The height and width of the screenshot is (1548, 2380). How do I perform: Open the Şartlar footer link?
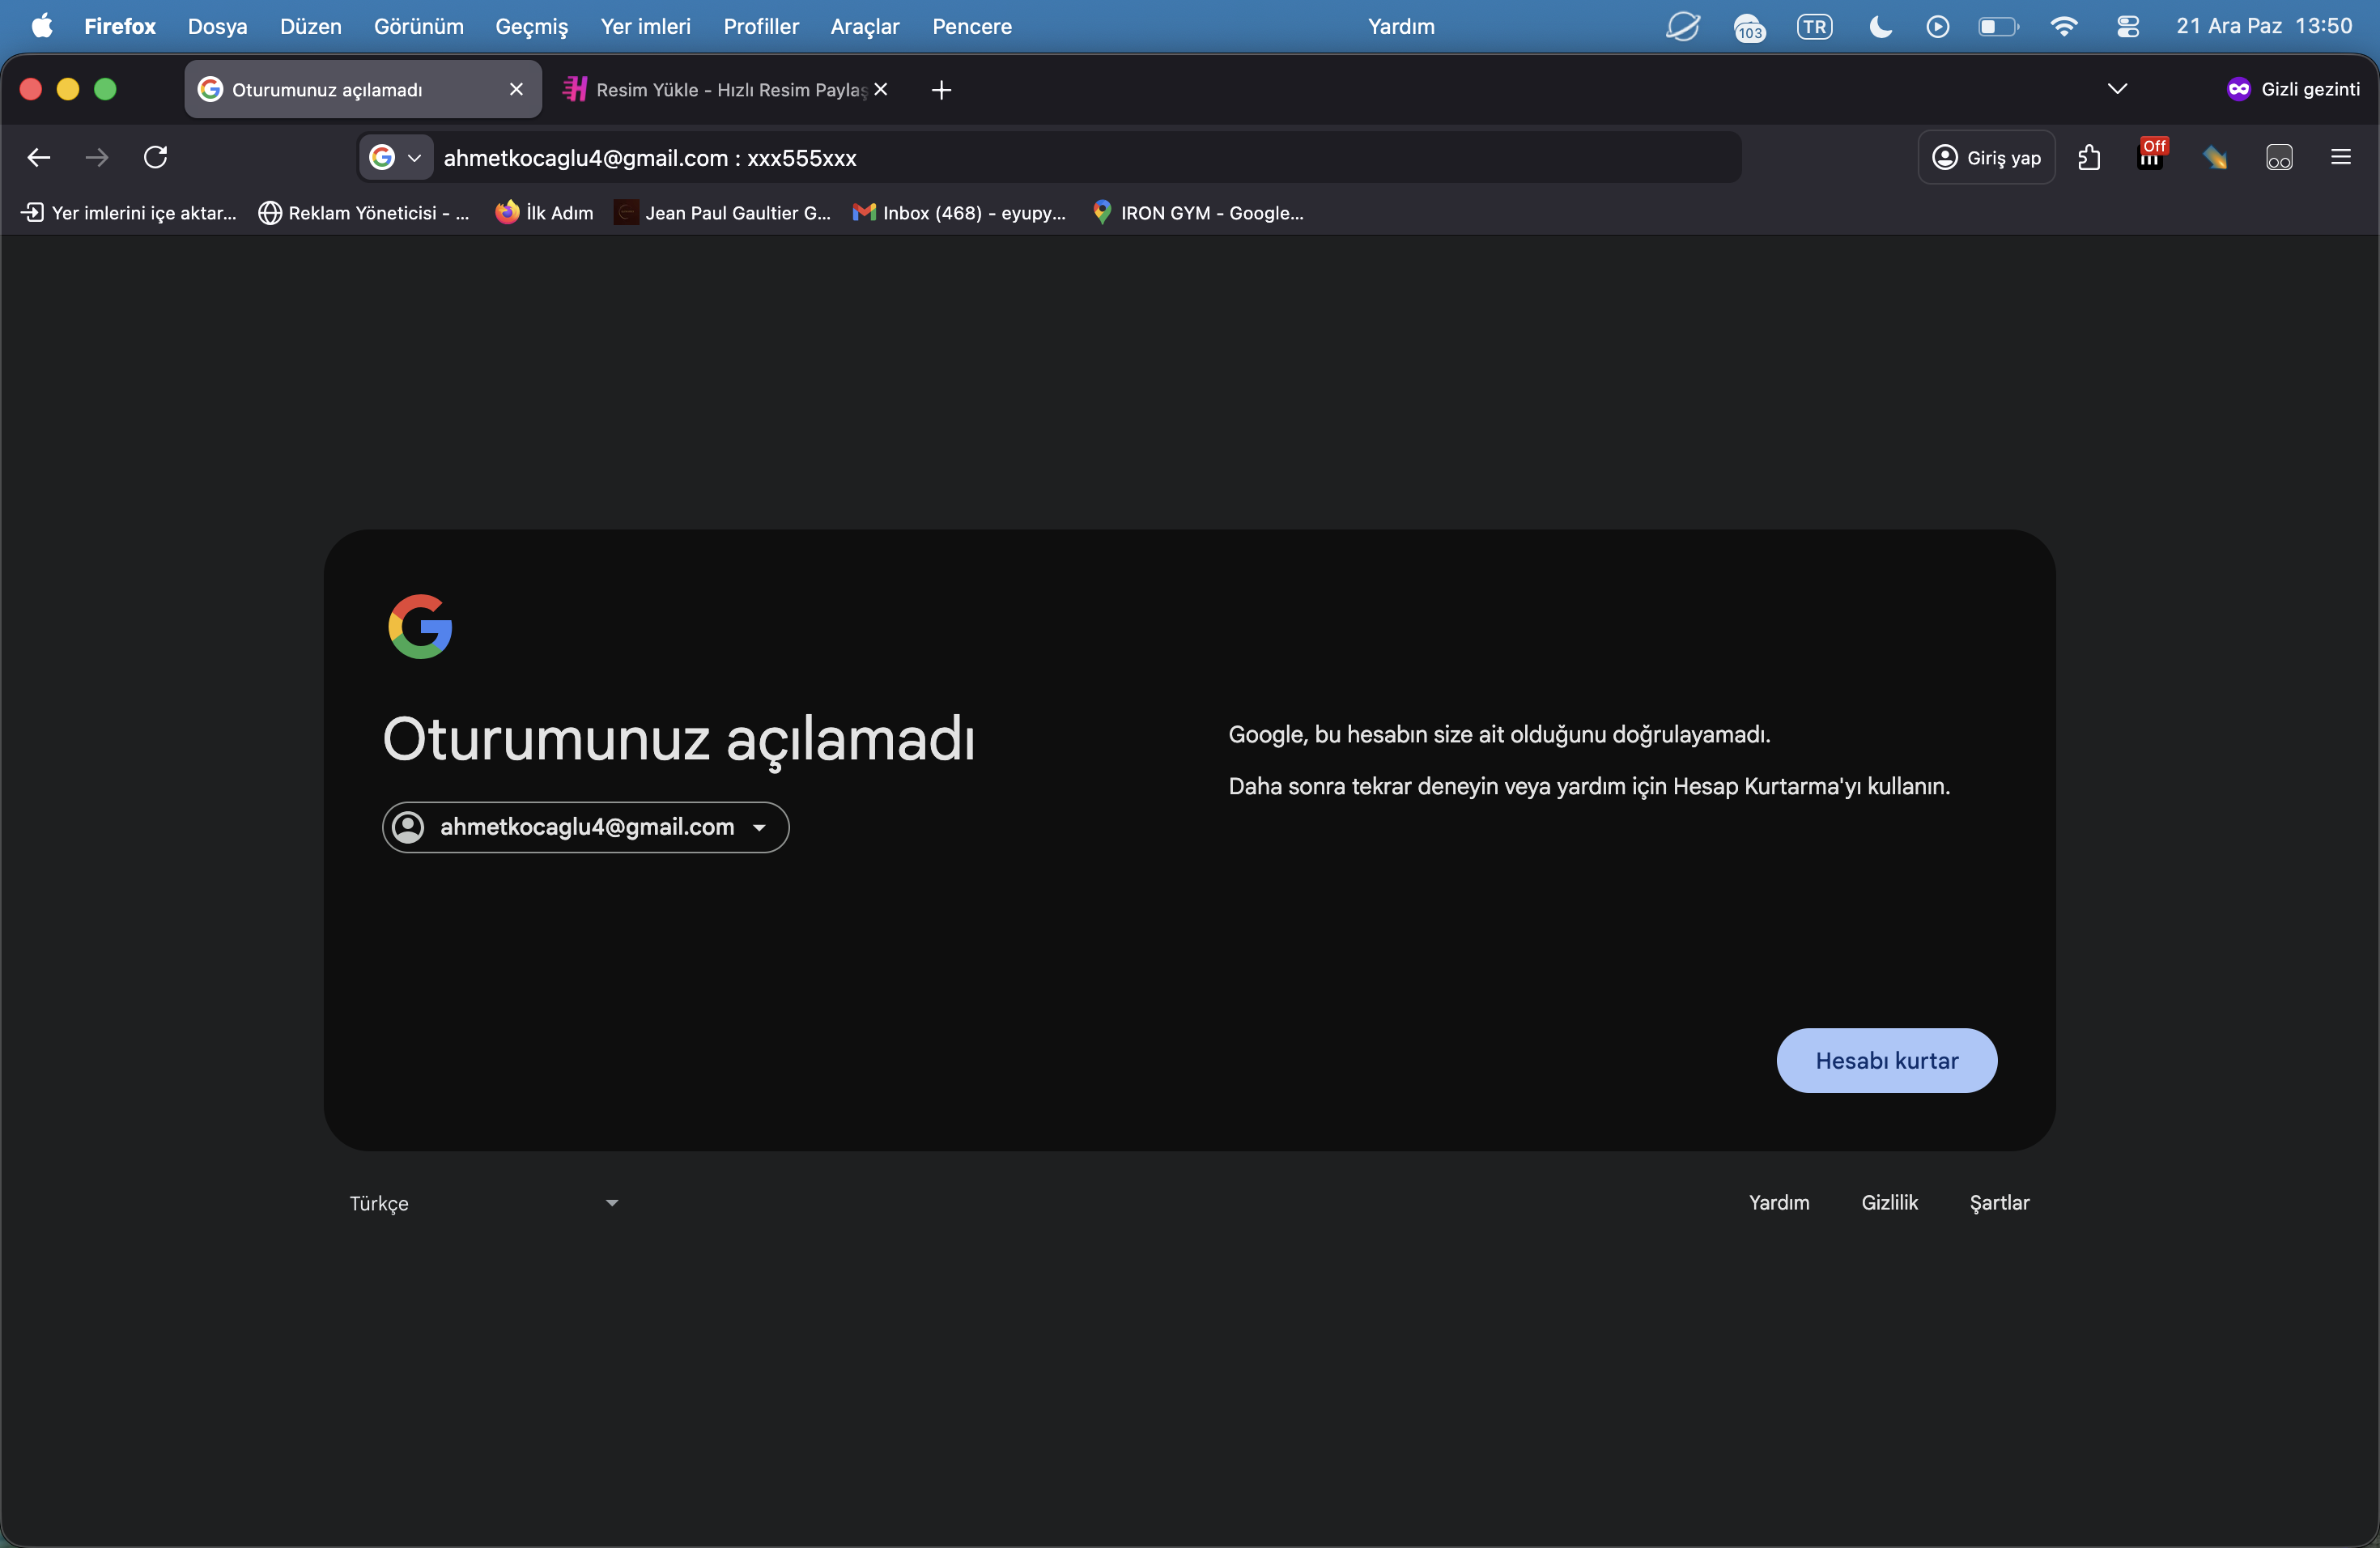tap(1999, 1202)
